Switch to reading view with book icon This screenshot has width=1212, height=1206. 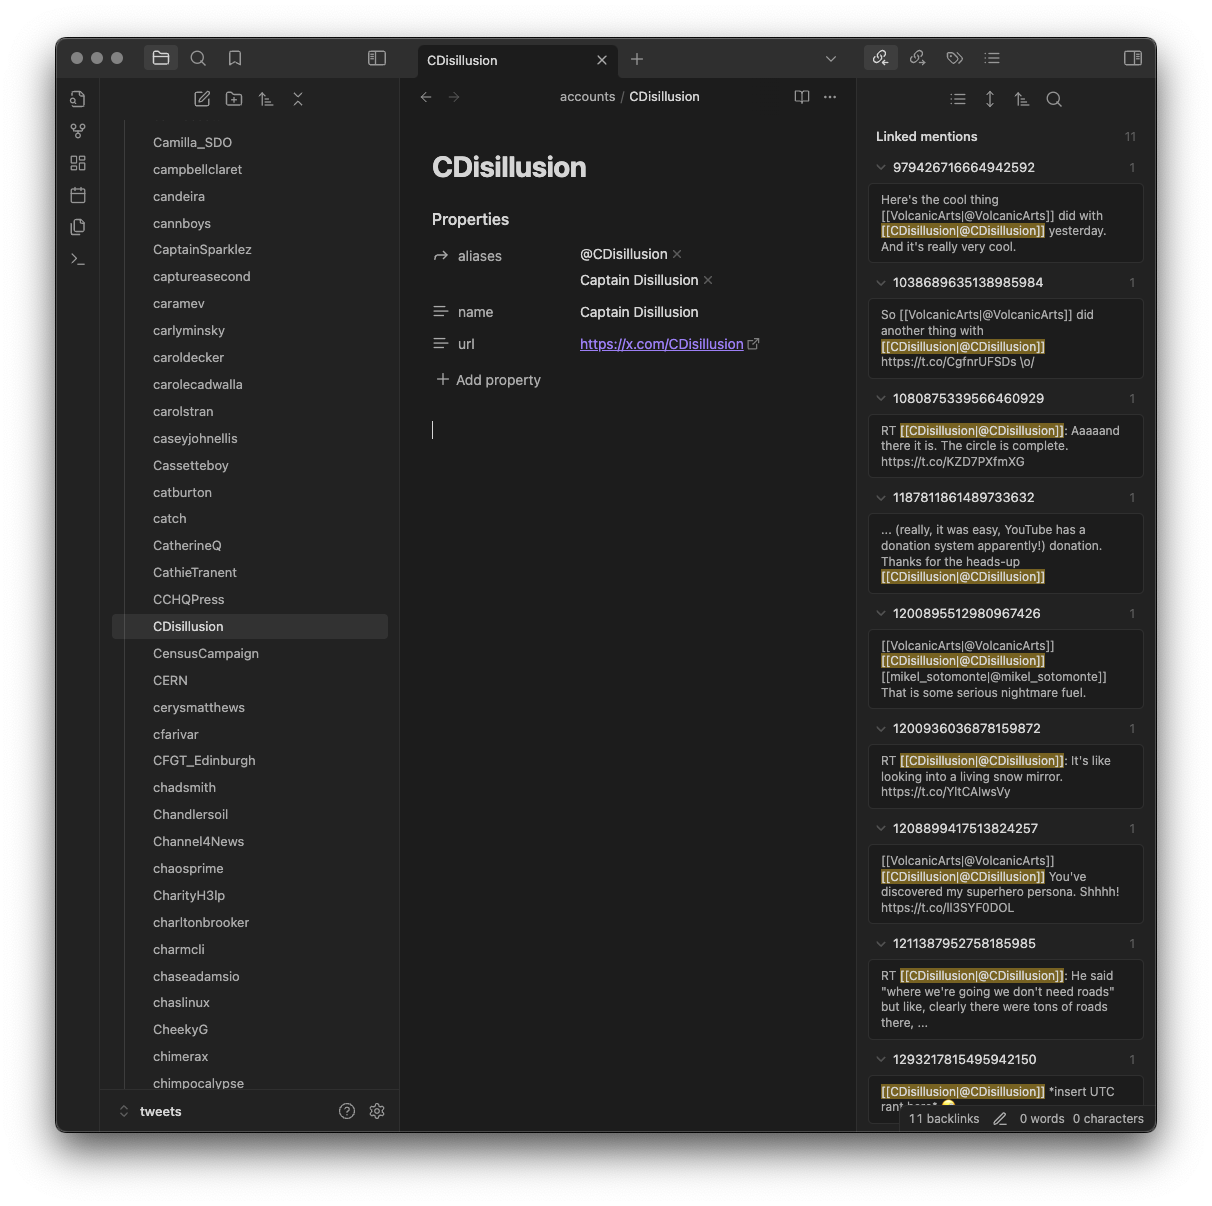[801, 97]
